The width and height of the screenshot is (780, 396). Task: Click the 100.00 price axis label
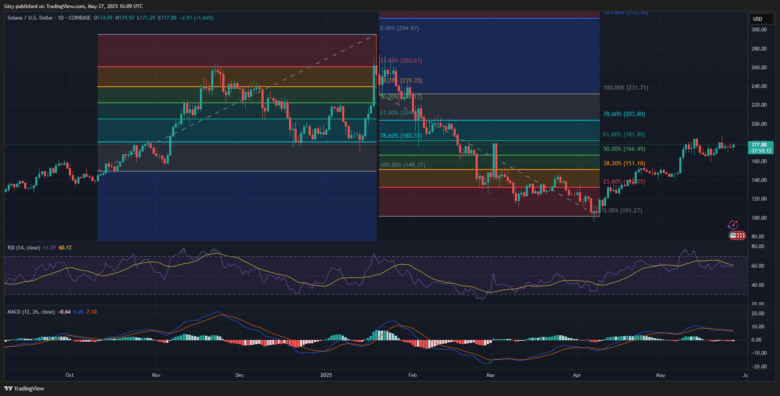(759, 218)
